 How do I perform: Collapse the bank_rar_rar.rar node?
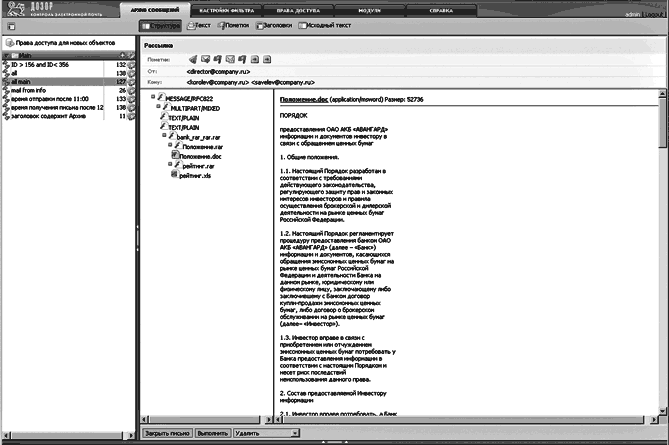click(x=164, y=135)
